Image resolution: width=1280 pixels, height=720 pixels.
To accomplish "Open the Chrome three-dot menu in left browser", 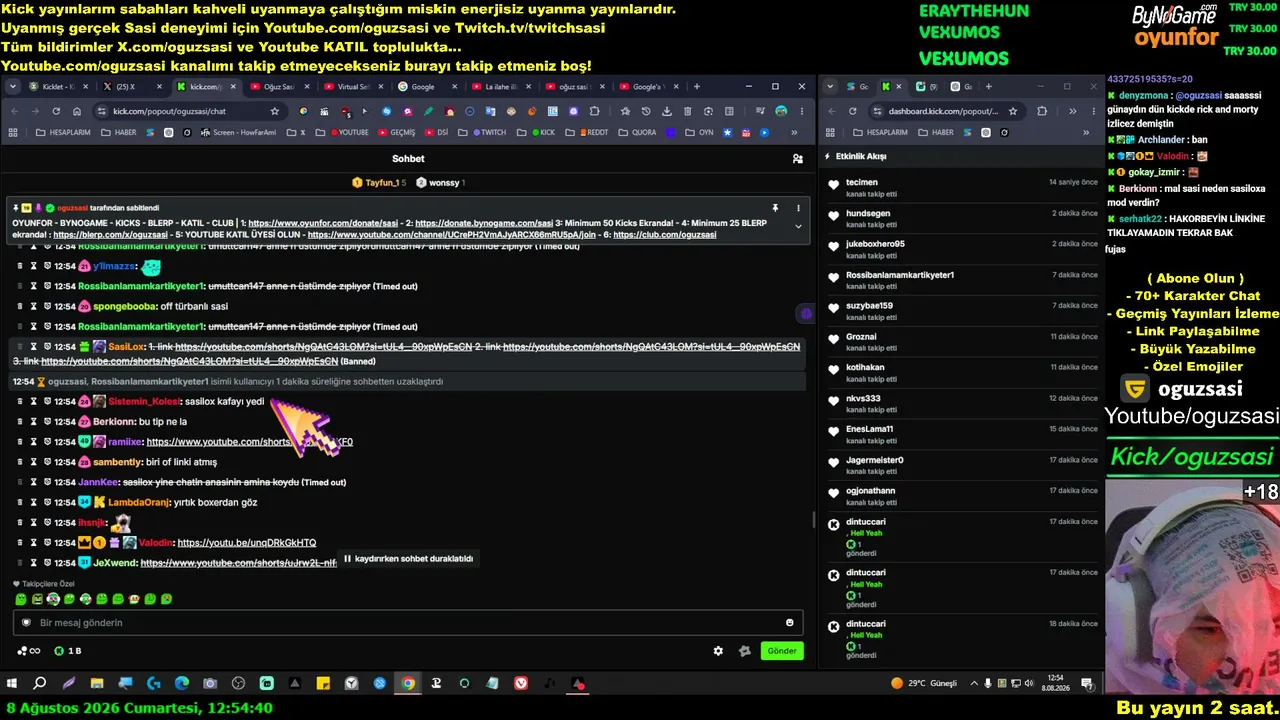I will coord(801,111).
